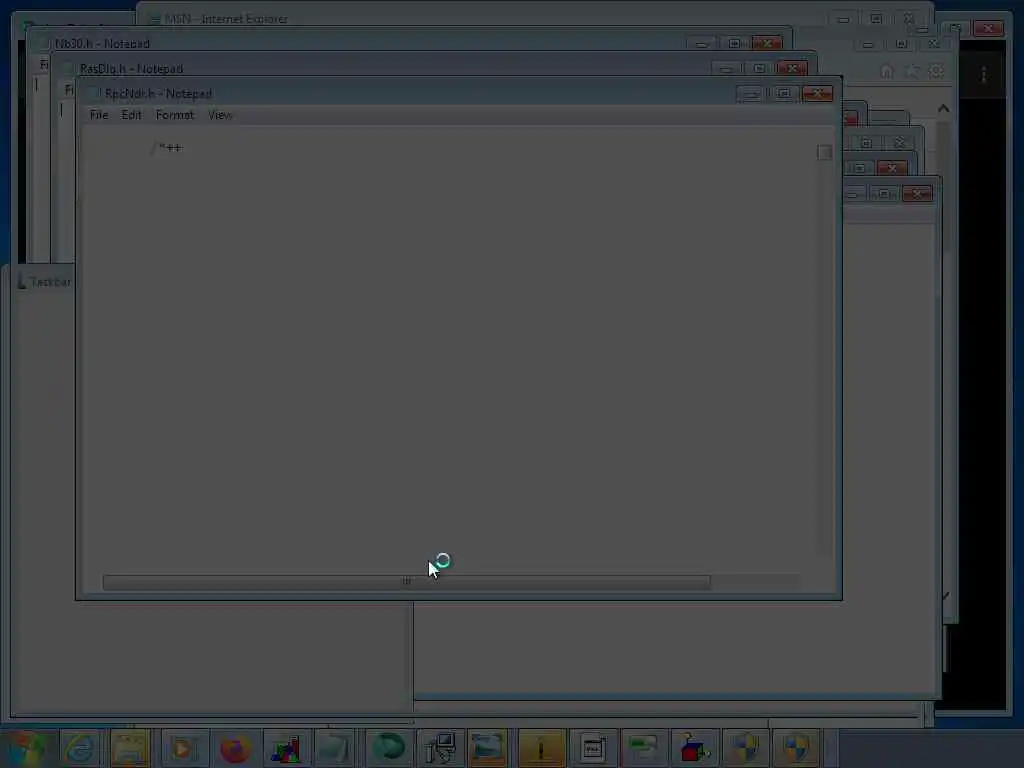1024x768 pixels.
Task: Minimize the RpcNdr.h Notepad window
Action: [x=752, y=94]
